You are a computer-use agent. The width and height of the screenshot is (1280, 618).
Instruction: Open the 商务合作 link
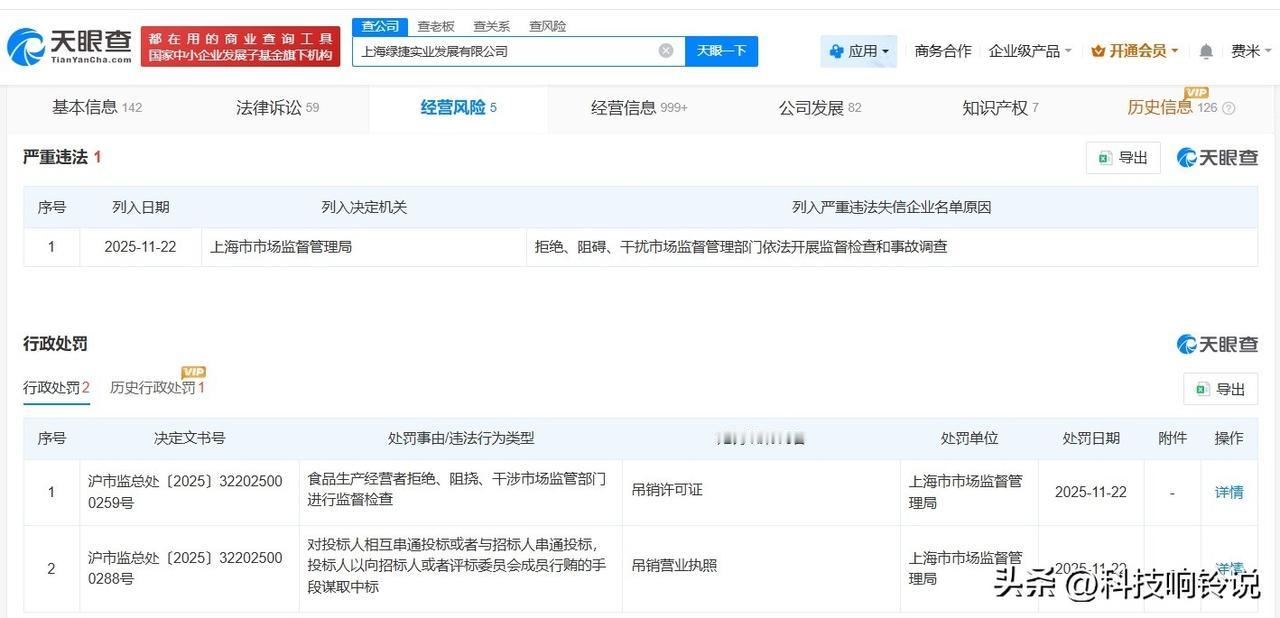click(943, 51)
